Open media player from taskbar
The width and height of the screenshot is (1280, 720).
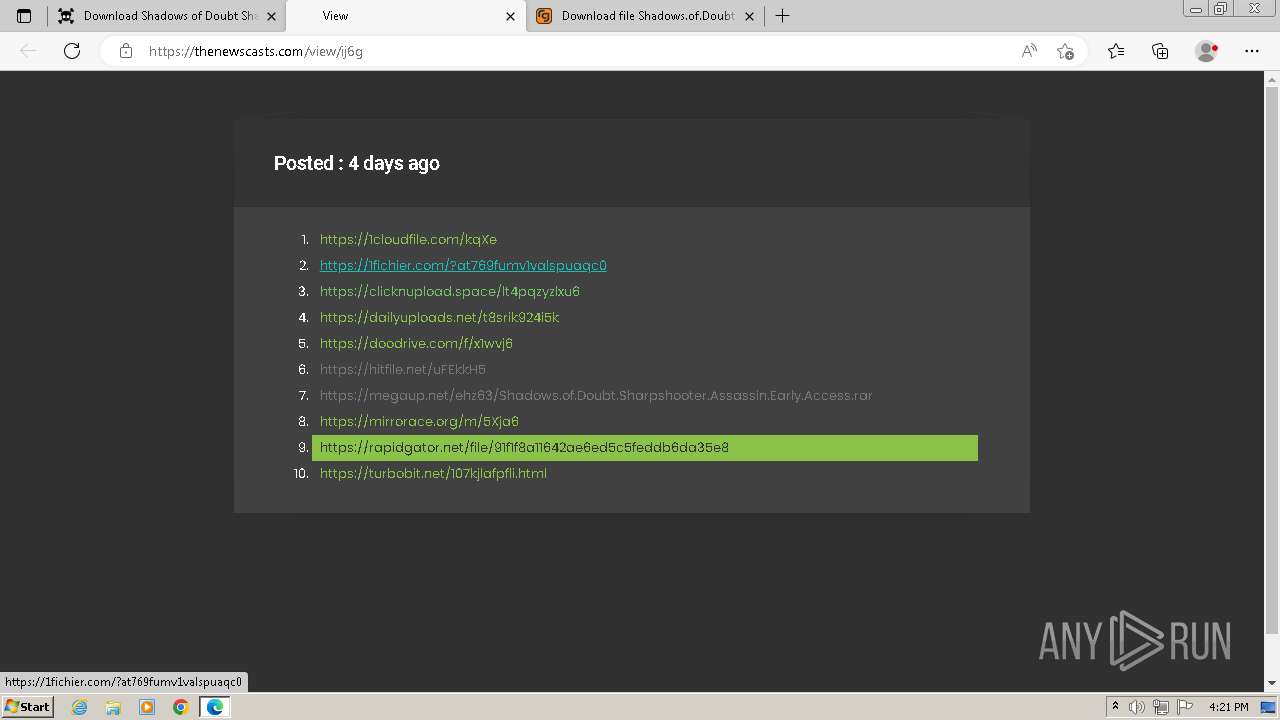coord(147,707)
